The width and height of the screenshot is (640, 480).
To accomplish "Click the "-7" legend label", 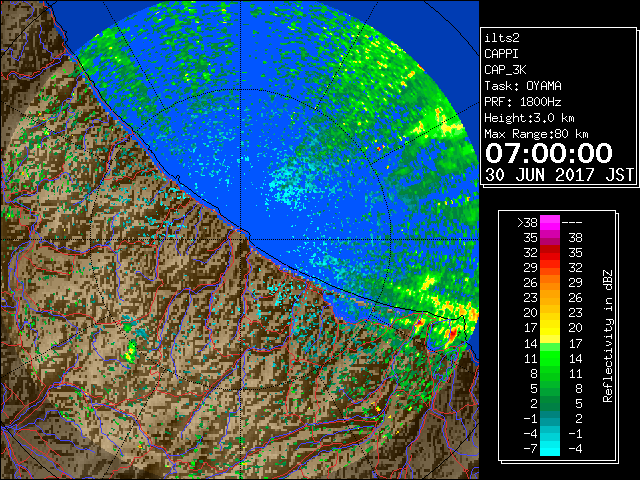I will tap(530, 449).
